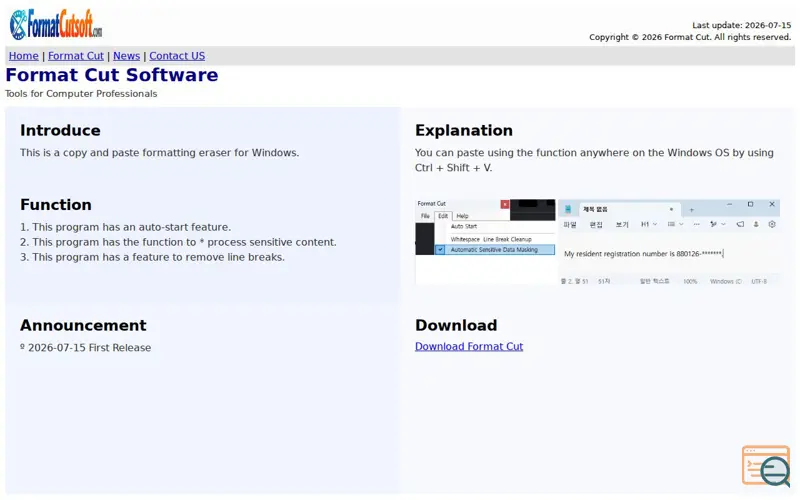The height and width of the screenshot is (500, 800).
Task: Click the Notepad app icon in title bar
Action: pyautogui.click(x=568, y=209)
